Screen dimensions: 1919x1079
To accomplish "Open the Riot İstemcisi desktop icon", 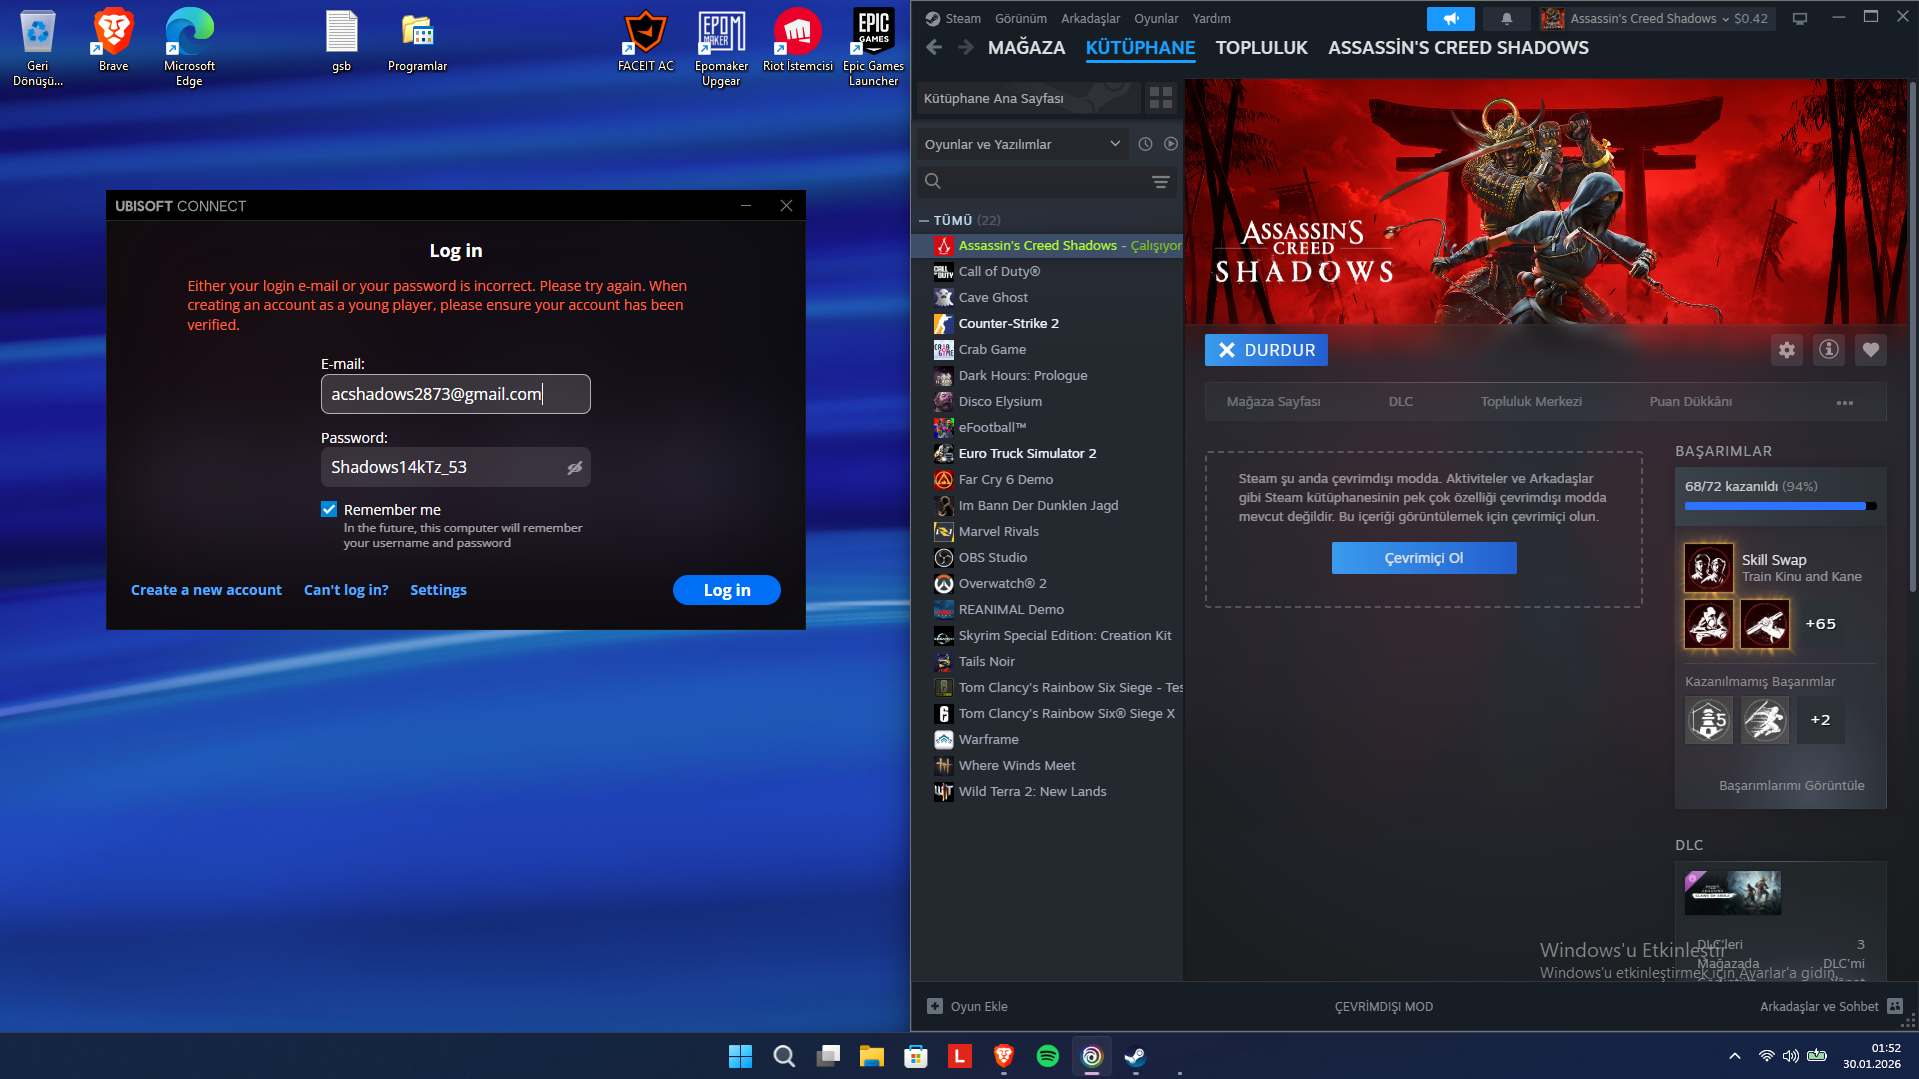I will (x=797, y=40).
